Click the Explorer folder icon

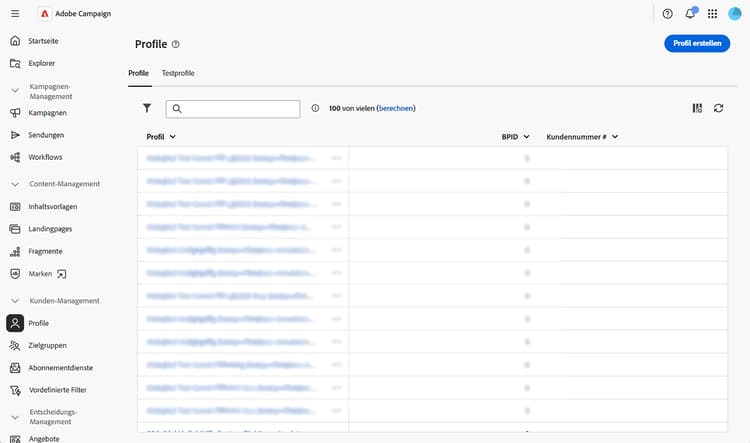(15, 63)
